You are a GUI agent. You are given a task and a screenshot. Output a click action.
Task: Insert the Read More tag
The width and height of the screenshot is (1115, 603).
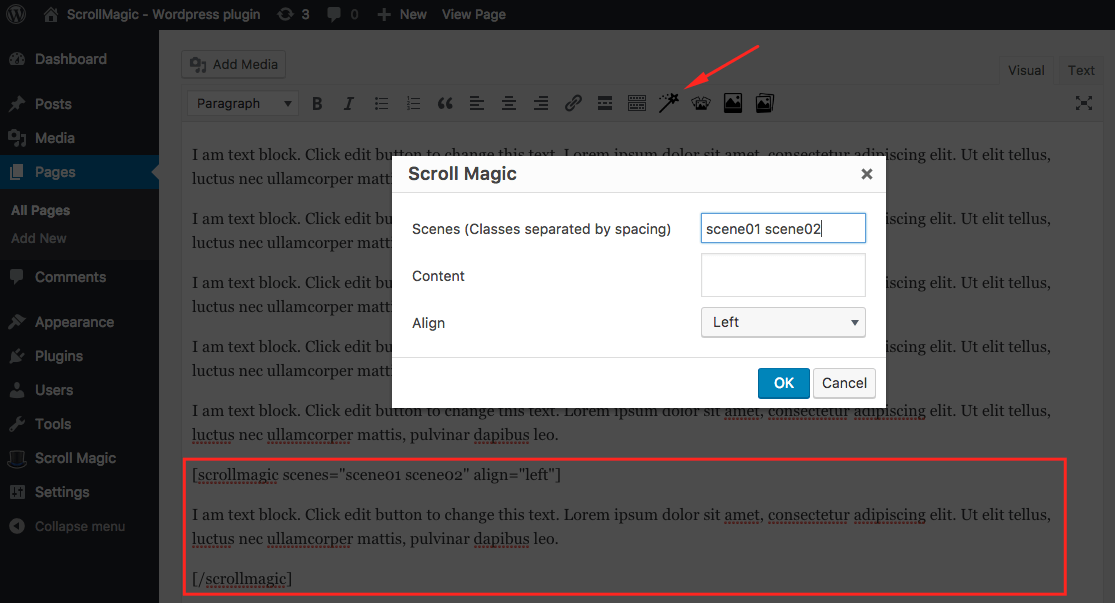604,103
